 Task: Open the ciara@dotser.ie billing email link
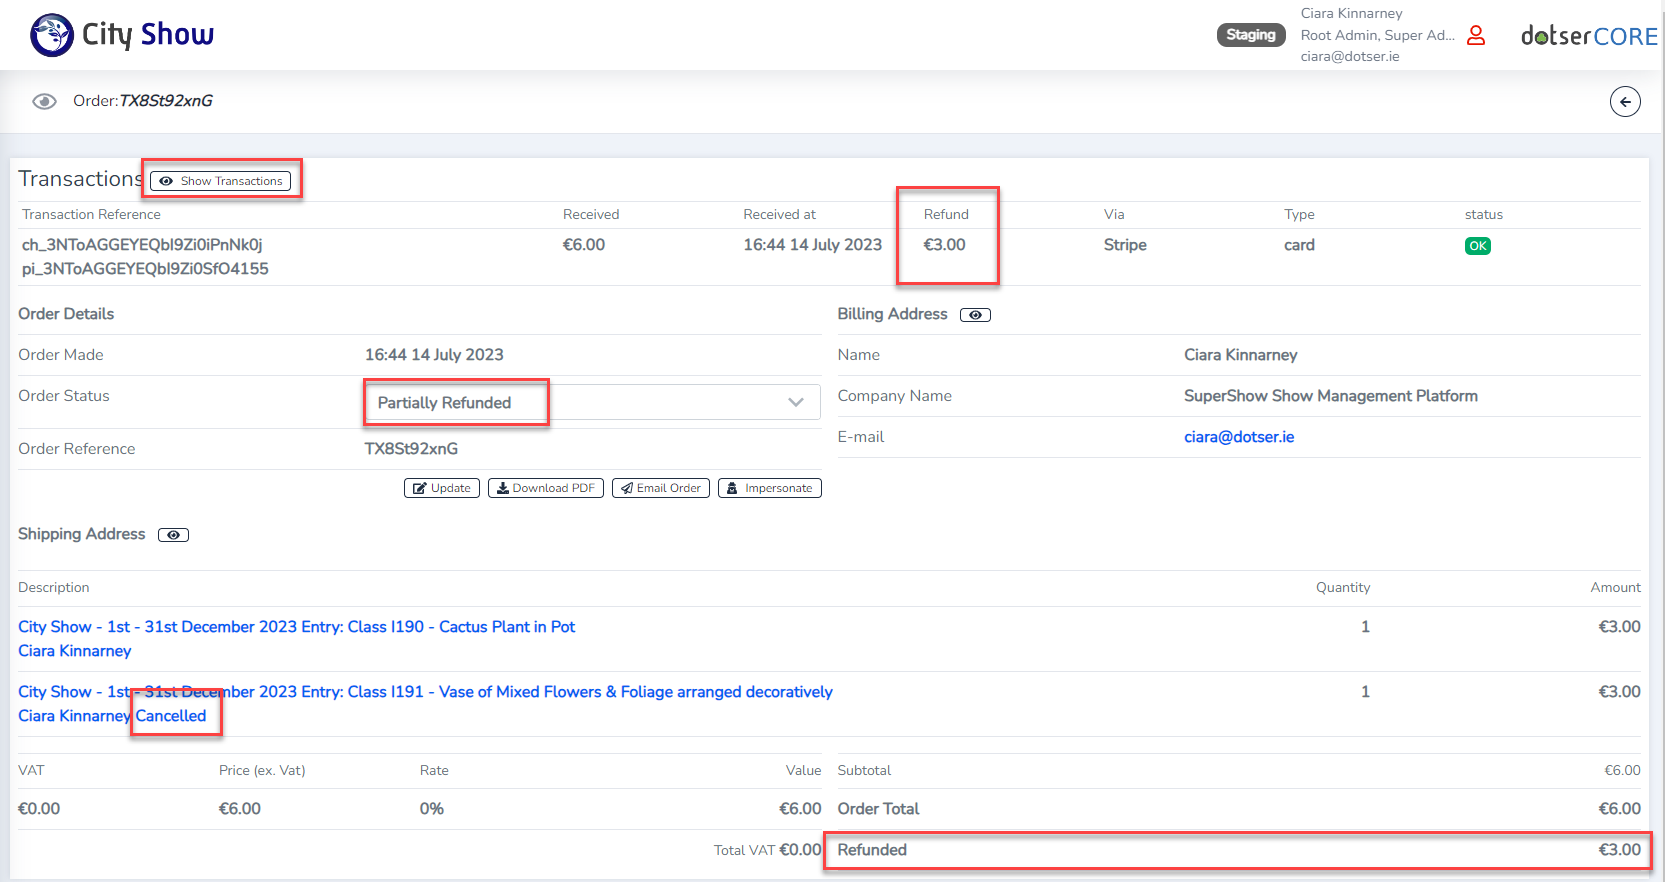click(1238, 437)
